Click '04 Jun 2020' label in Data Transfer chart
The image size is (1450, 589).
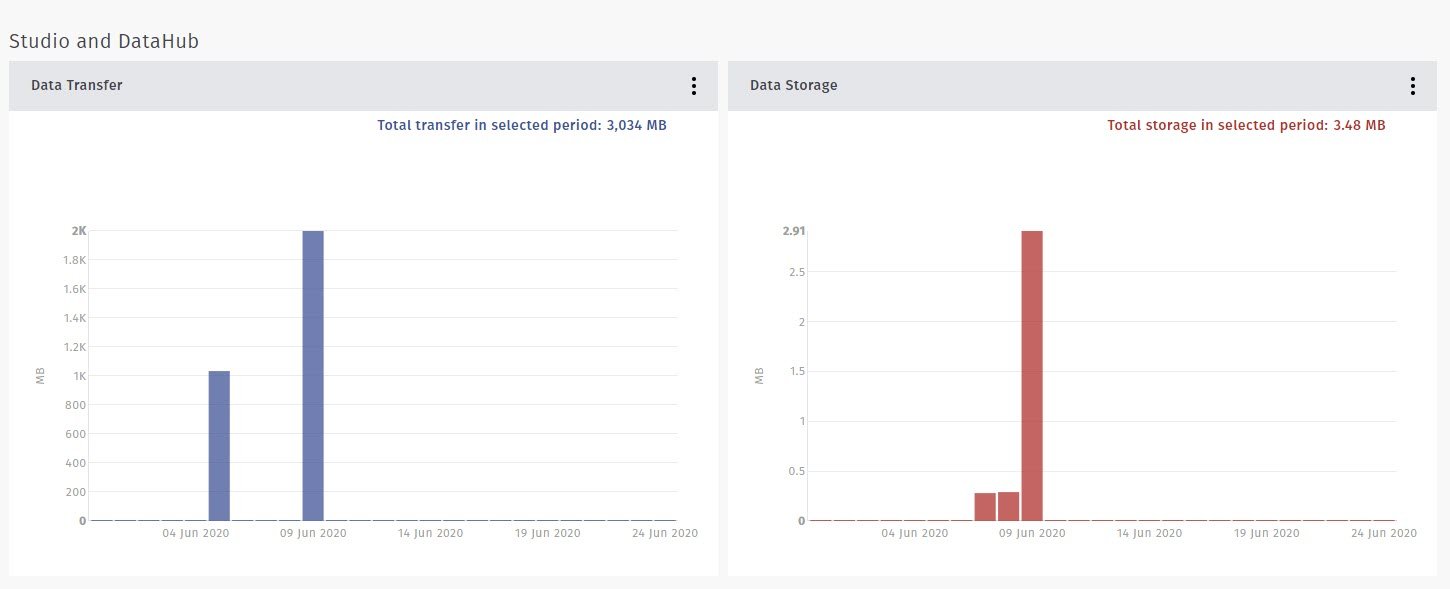click(x=196, y=534)
